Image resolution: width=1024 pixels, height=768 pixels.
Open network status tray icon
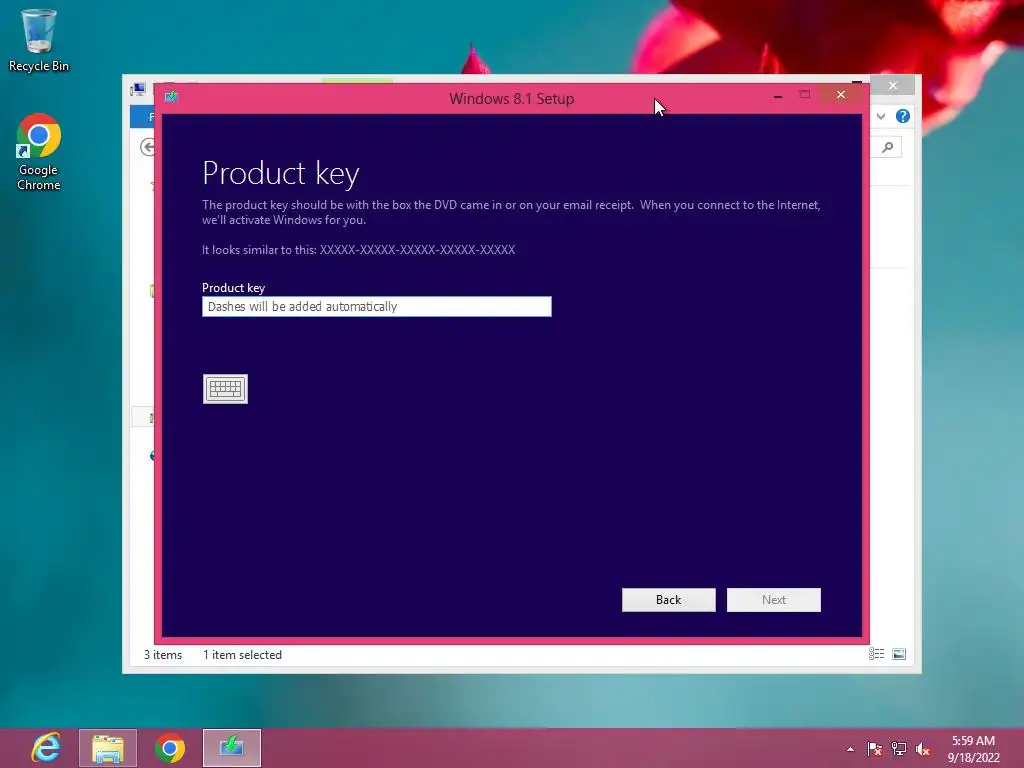(x=899, y=749)
